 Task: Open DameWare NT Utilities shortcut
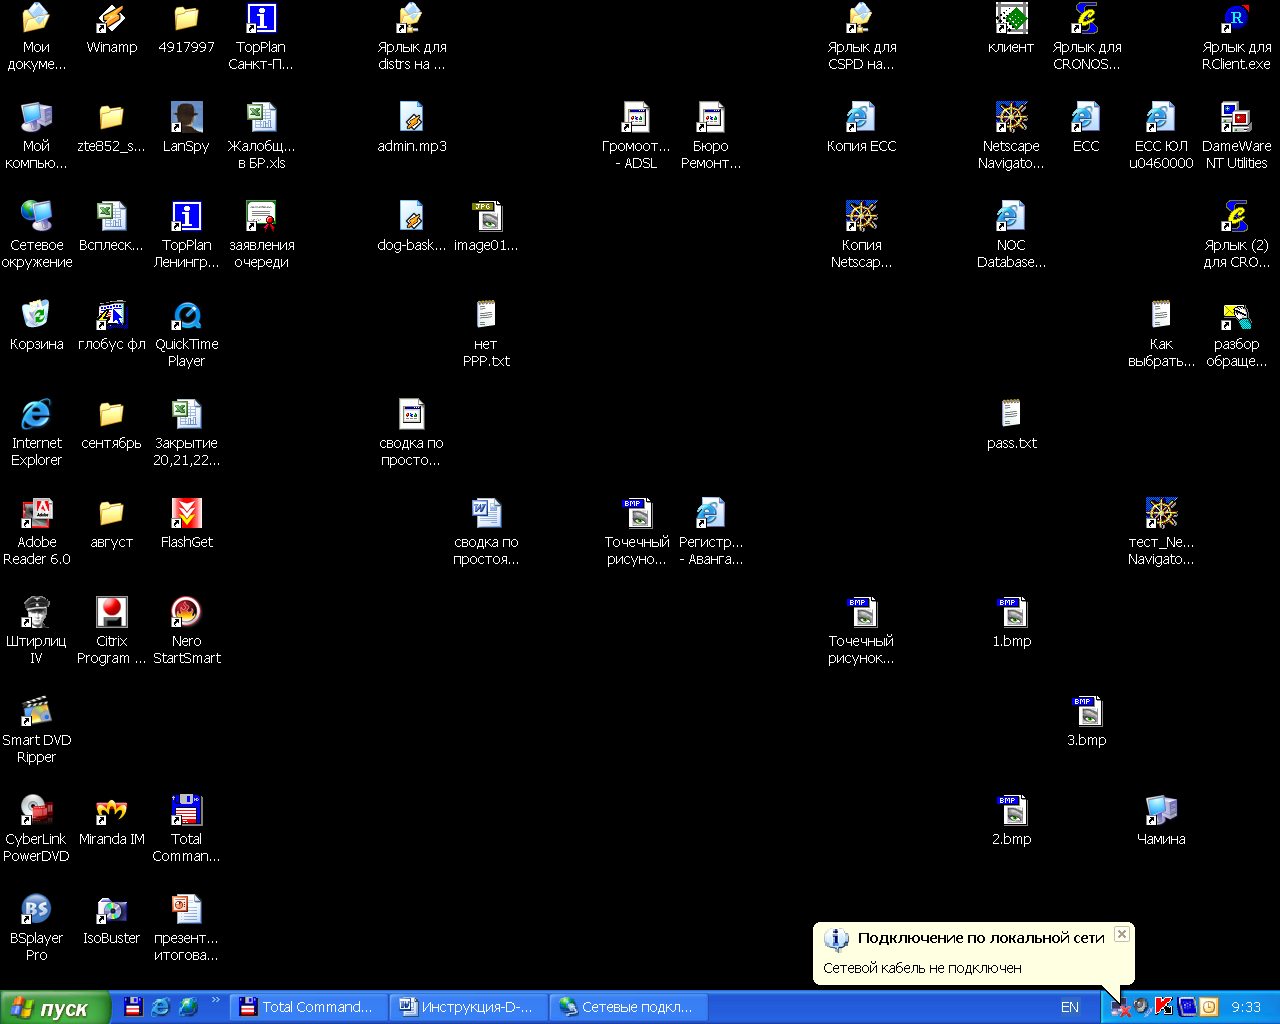[x=1236, y=136]
